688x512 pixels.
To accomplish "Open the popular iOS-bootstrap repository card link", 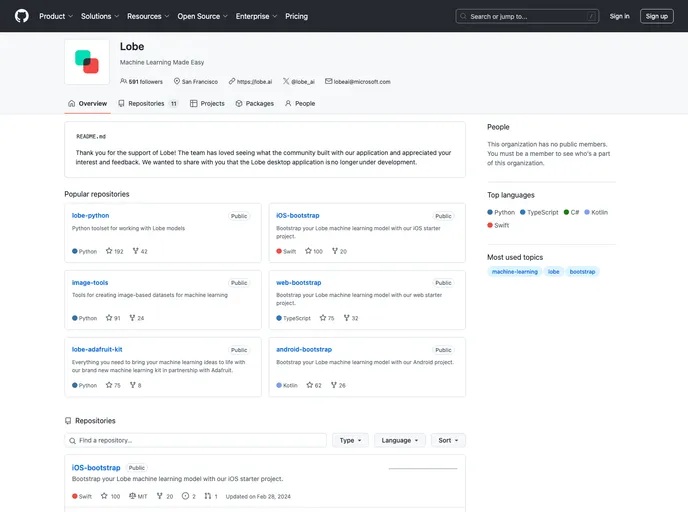I will [x=297, y=215].
